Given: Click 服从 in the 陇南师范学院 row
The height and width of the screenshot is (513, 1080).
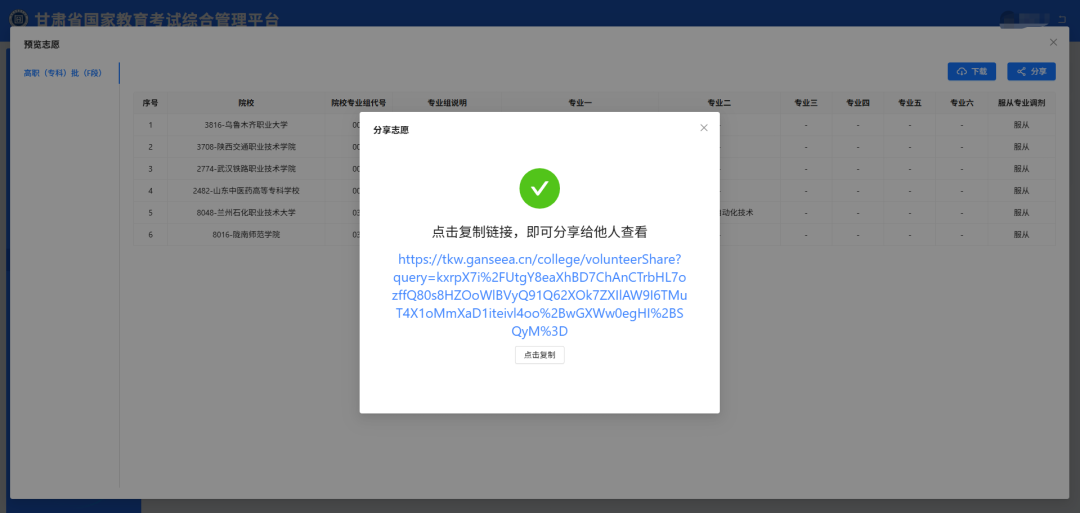Looking at the screenshot, I should [1021, 235].
